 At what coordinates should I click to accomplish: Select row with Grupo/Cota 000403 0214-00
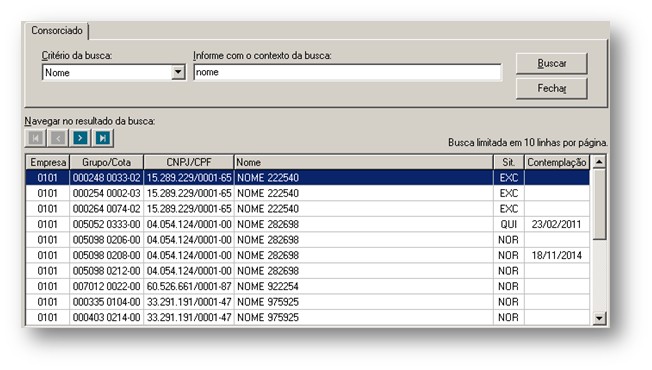point(308,317)
